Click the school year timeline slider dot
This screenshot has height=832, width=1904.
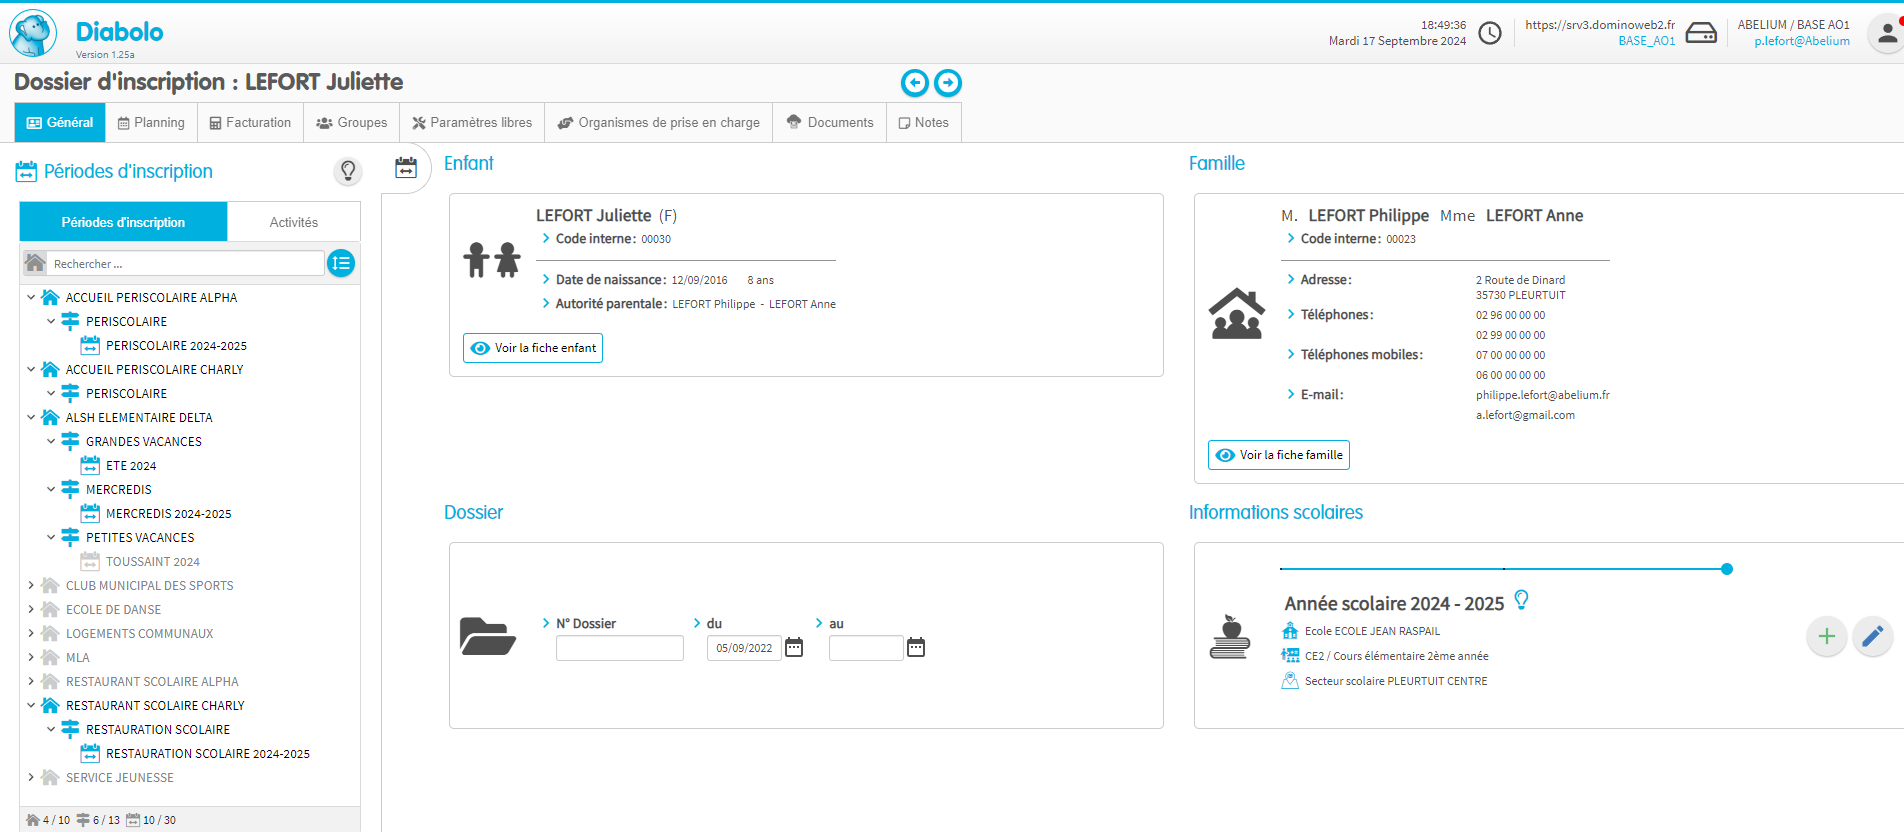point(1727,569)
